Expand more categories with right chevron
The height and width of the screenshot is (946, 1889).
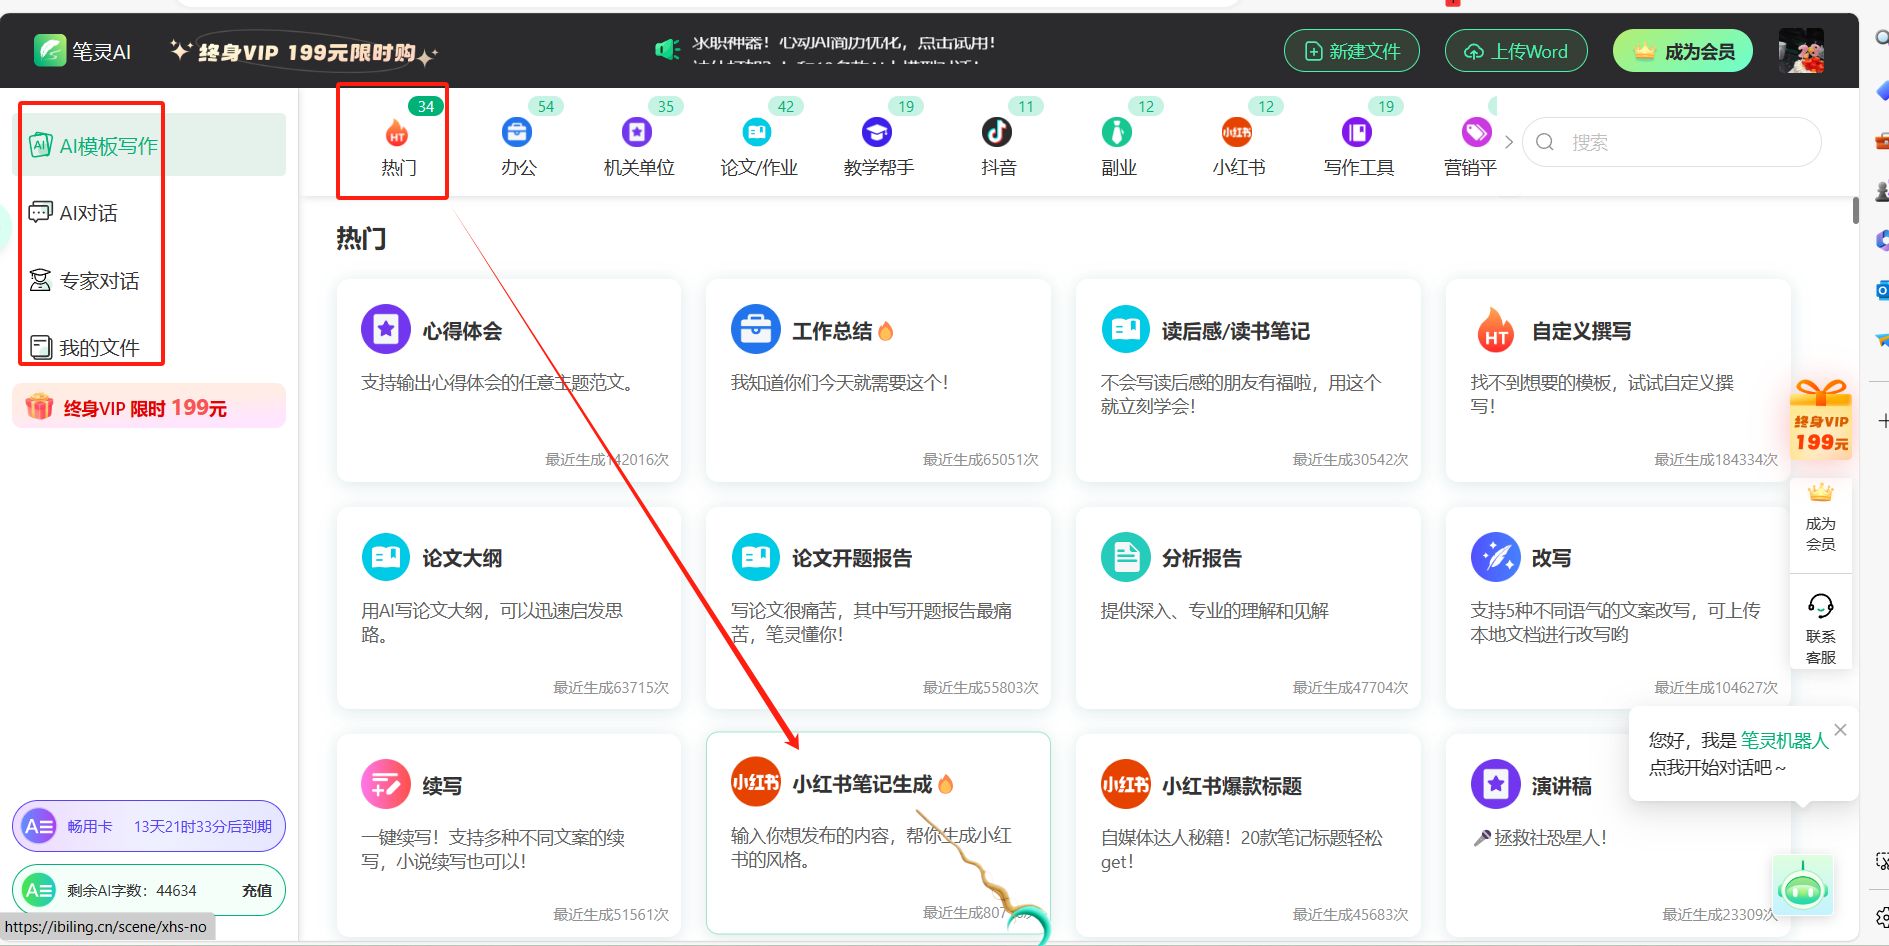[1508, 142]
